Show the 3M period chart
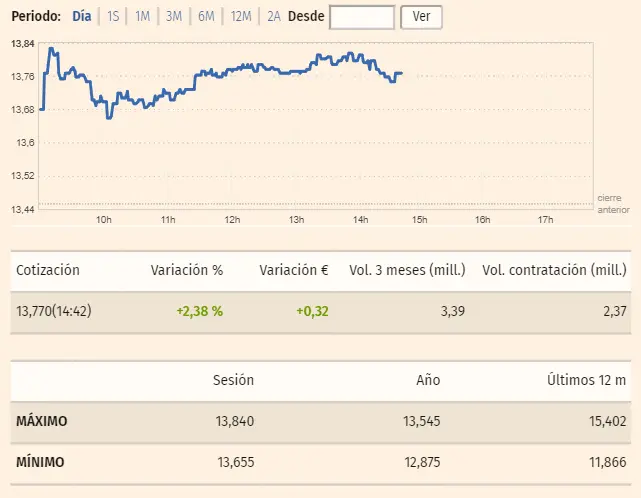Viewport: 641px width, 498px height. 174,17
